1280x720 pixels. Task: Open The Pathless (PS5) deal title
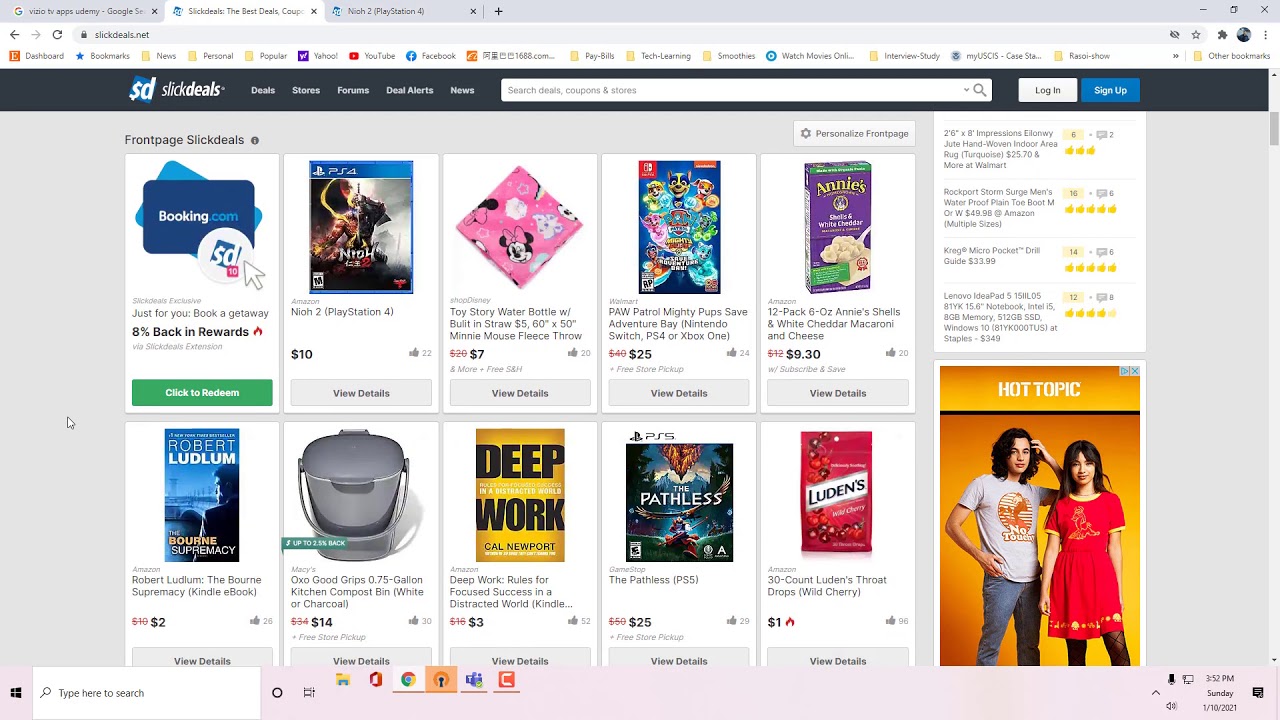pyautogui.click(x=654, y=580)
